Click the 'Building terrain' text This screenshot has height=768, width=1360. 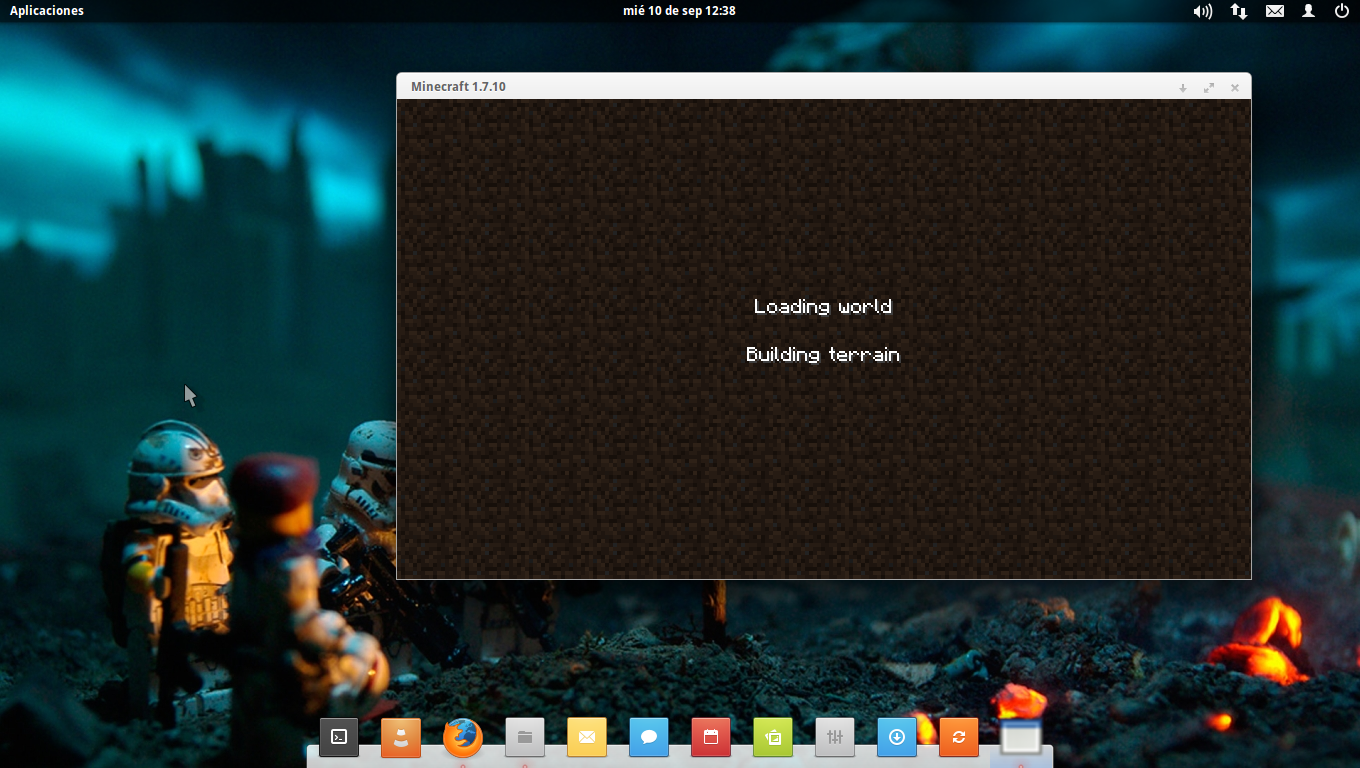click(x=823, y=354)
